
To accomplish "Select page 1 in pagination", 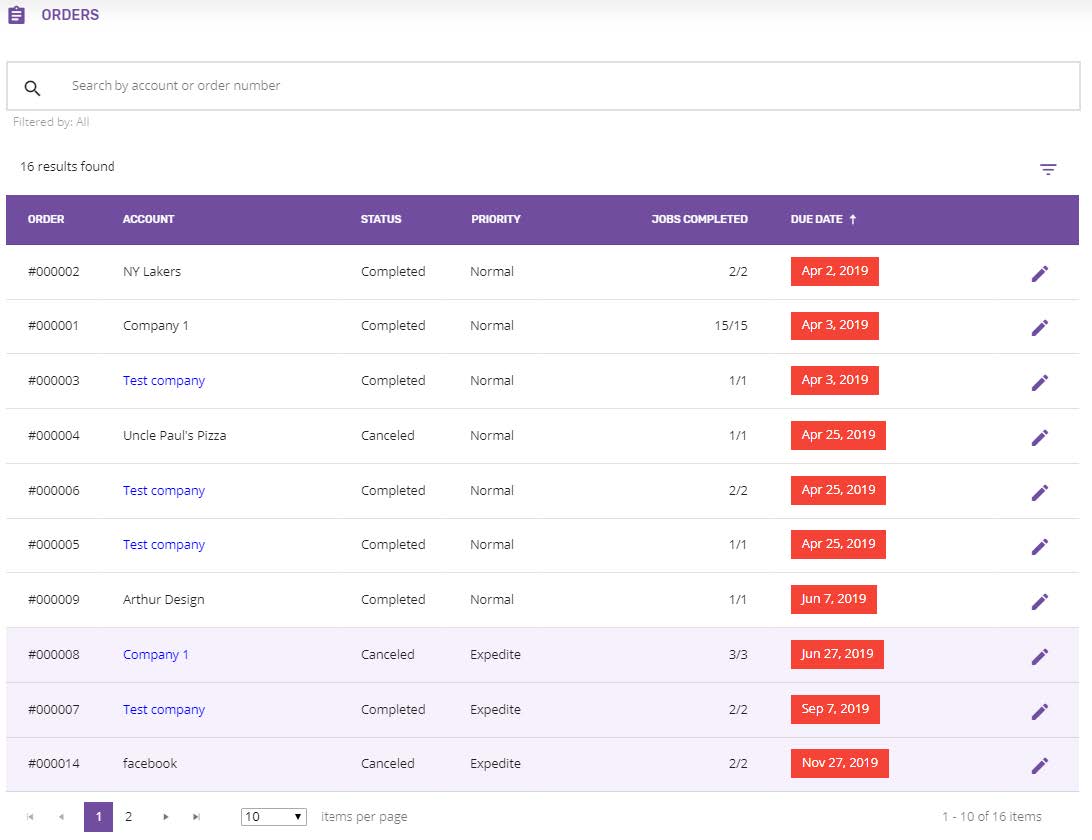I will click(x=98, y=817).
